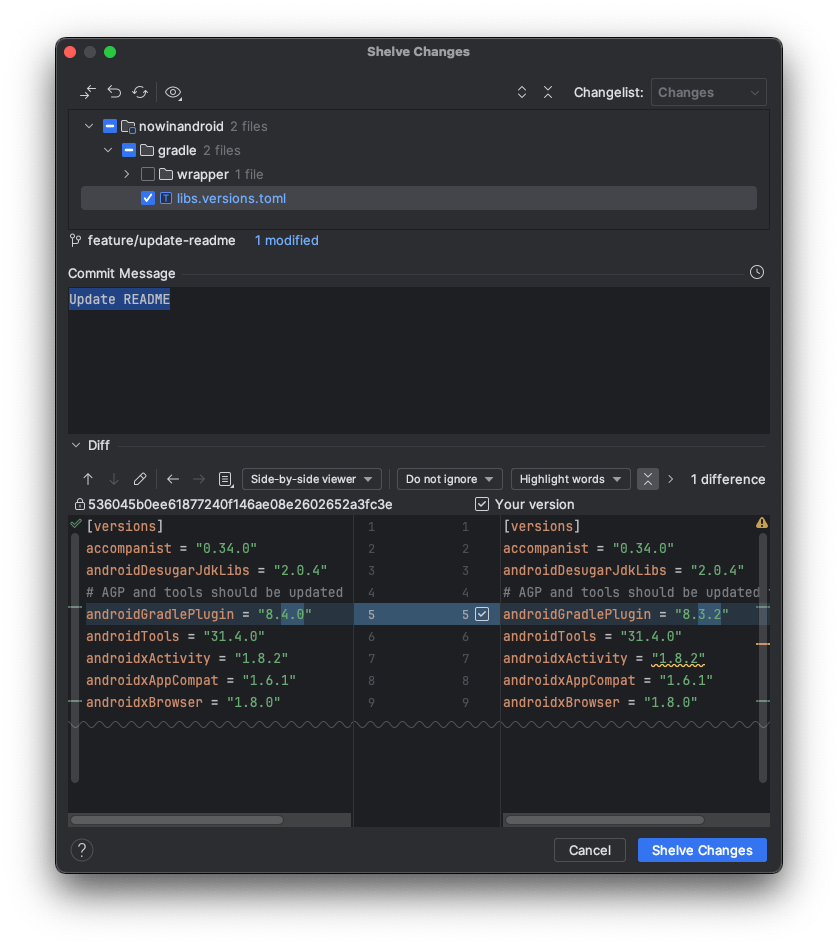This screenshot has width=838, height=947.
Task: Toggle the Your version checkbox
Action: pyautogui.click(x=482, y=504)
